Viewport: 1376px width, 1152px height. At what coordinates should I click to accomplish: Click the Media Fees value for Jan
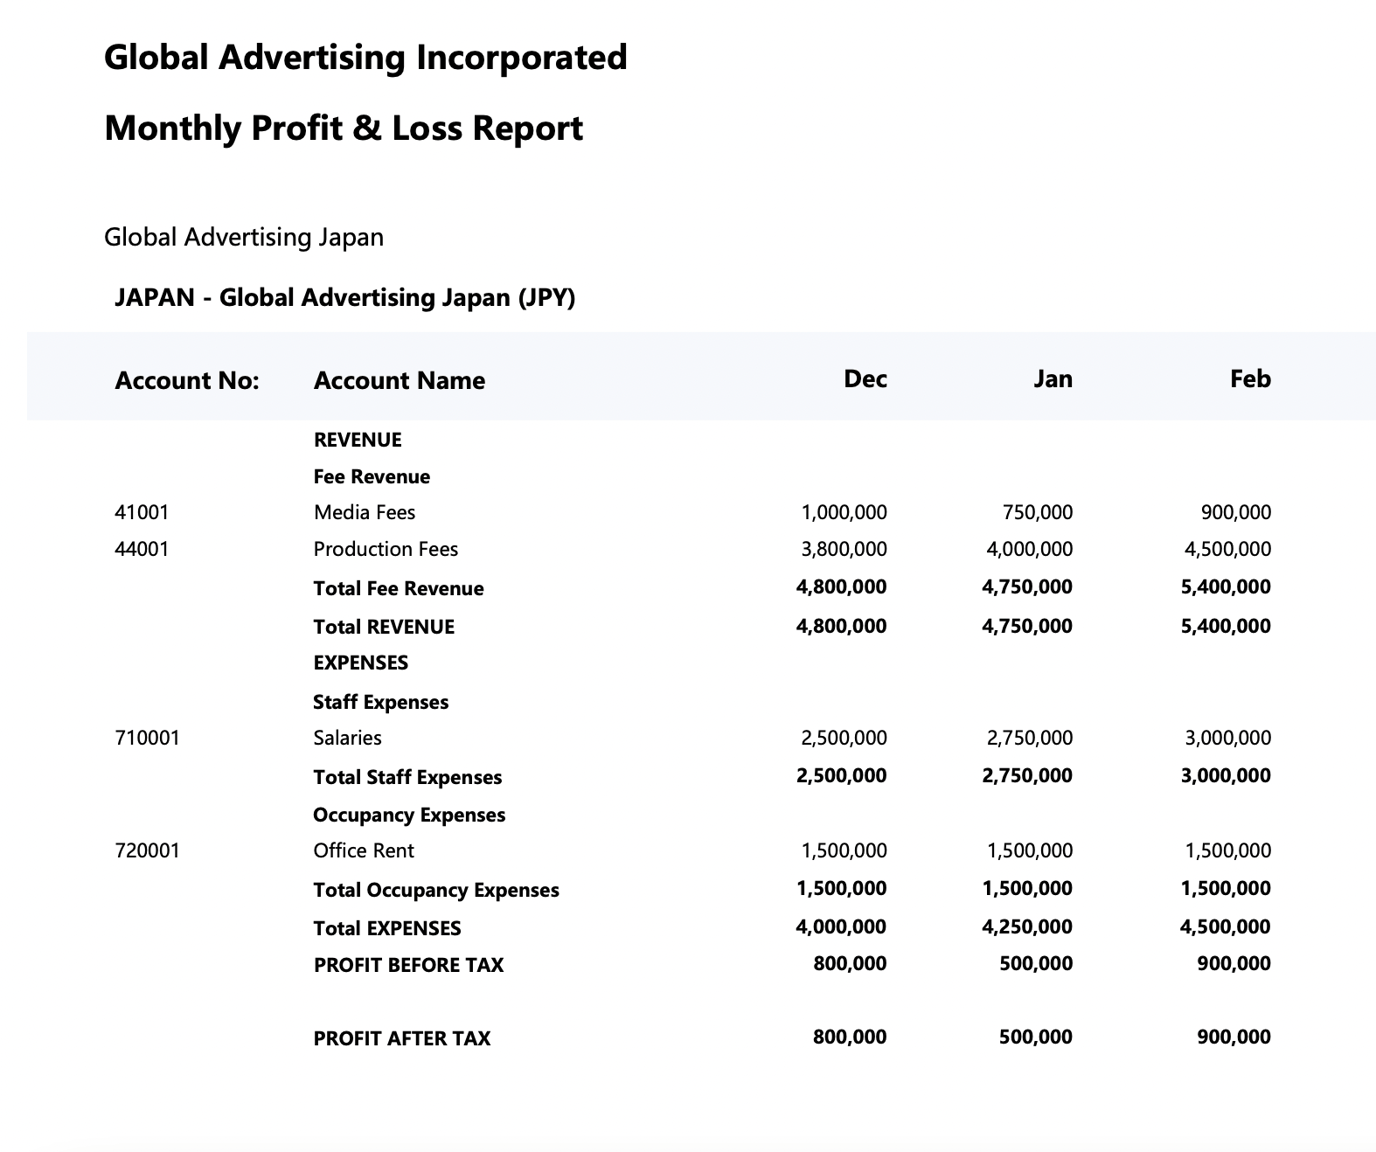(1037, 512)
